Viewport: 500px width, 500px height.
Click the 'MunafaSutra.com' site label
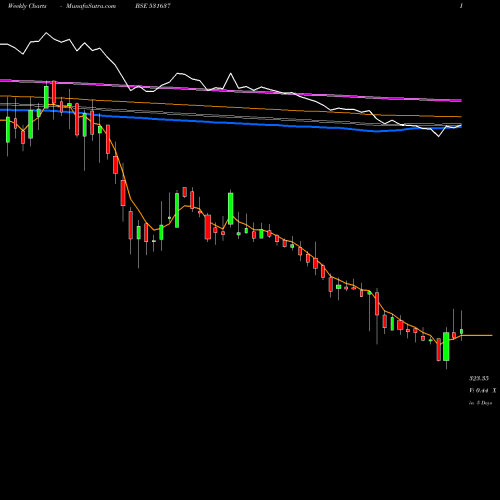point(91,6)
